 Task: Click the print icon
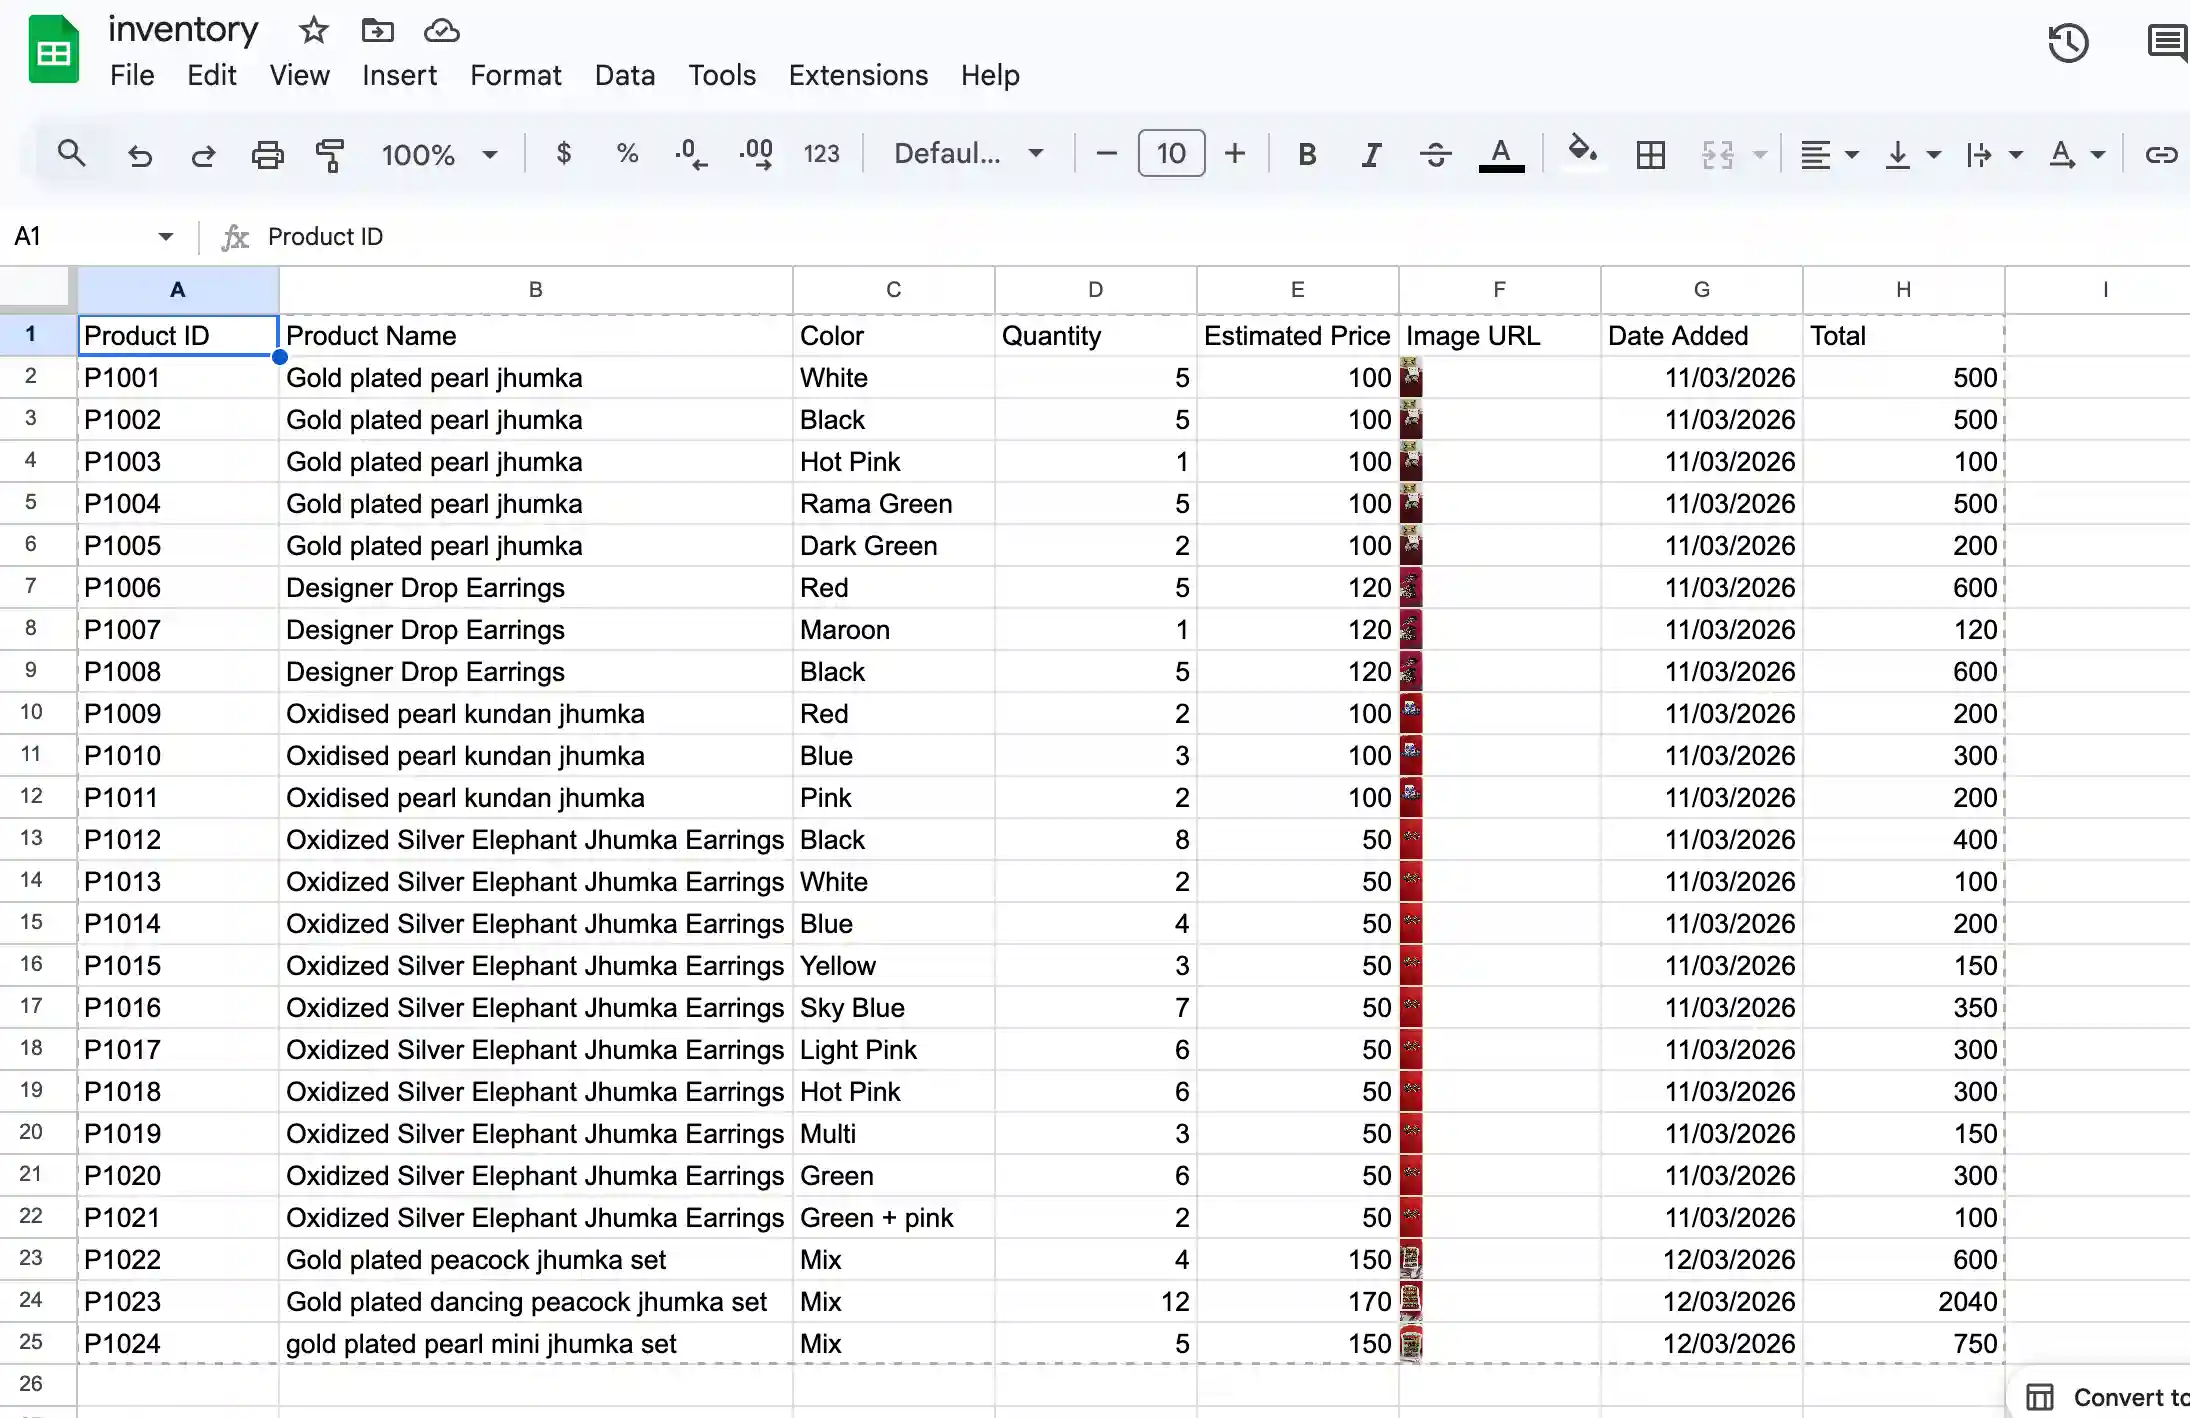coord(267,154)
